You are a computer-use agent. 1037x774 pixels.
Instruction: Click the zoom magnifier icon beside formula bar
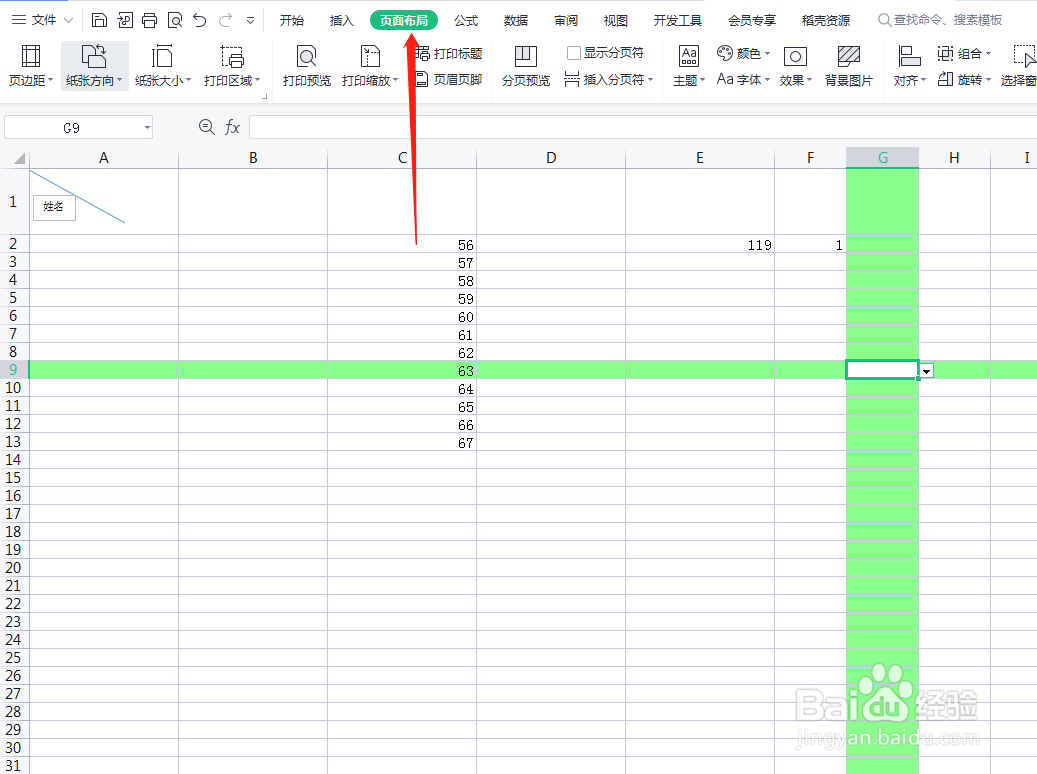(207, 127)
